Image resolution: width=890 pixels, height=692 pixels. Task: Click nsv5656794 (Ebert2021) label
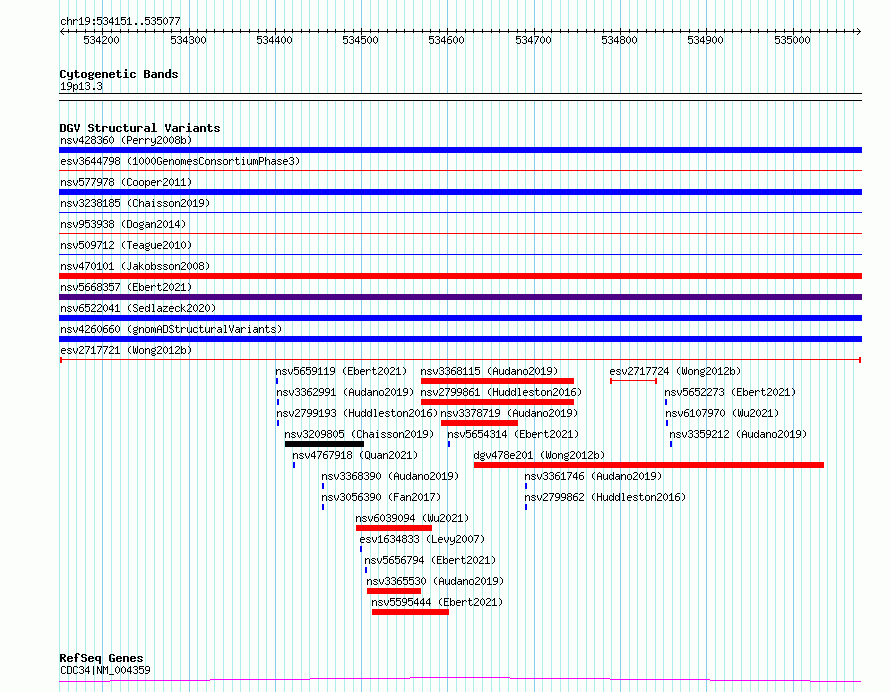coord(430,560)
